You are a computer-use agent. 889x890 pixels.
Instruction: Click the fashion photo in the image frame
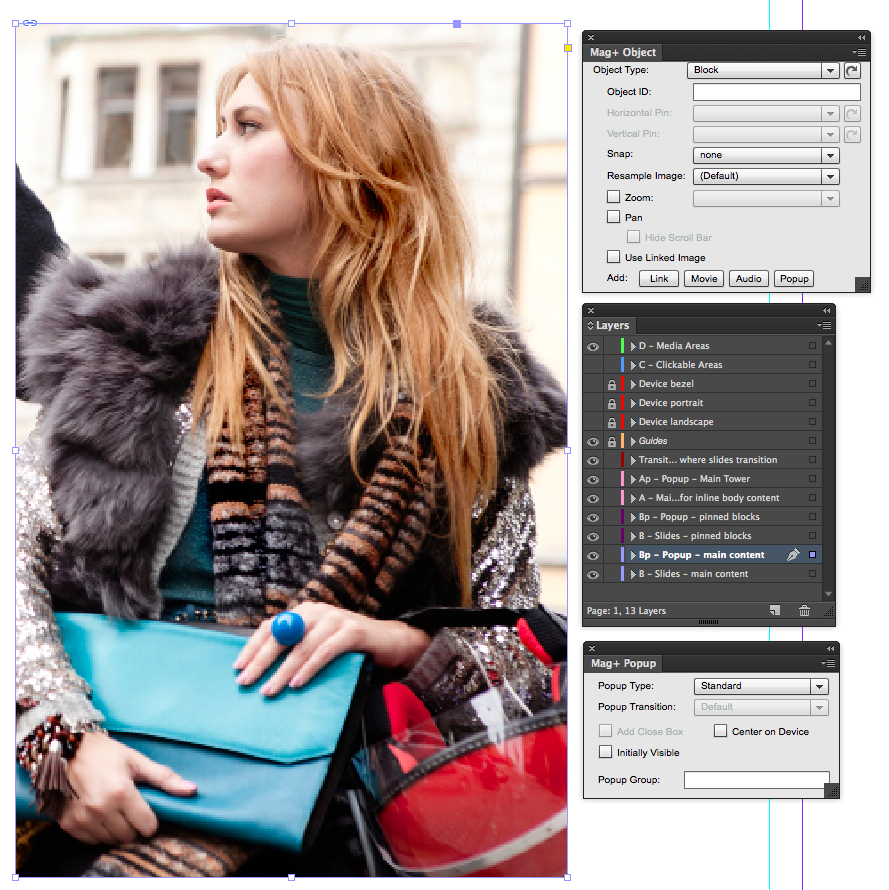pos(291,450)
